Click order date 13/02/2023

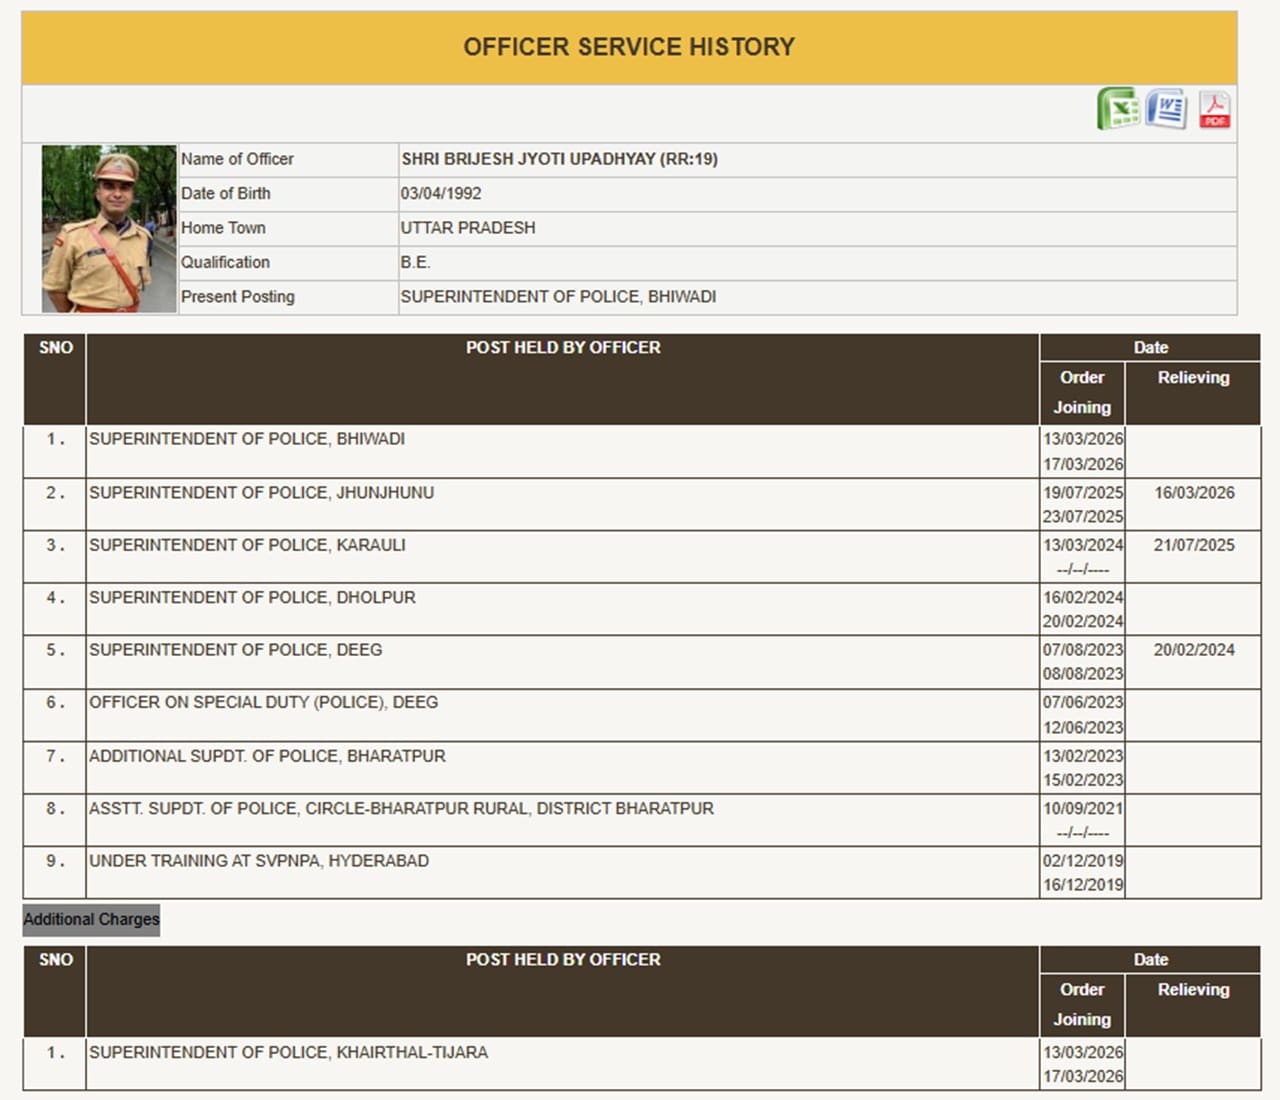coord(1083,756)
